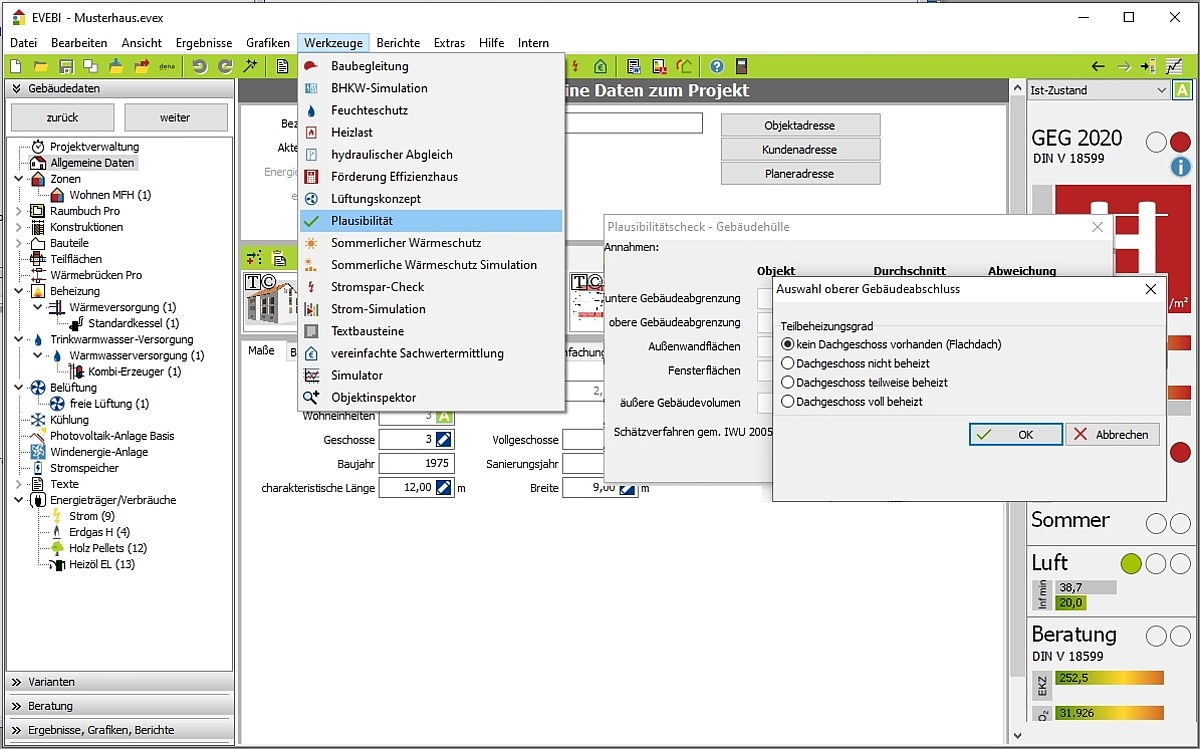Select hydraulischer Abgleich from the menu
The width and height of the screenshot is (1200, 749).
click(x=431, y=154)
